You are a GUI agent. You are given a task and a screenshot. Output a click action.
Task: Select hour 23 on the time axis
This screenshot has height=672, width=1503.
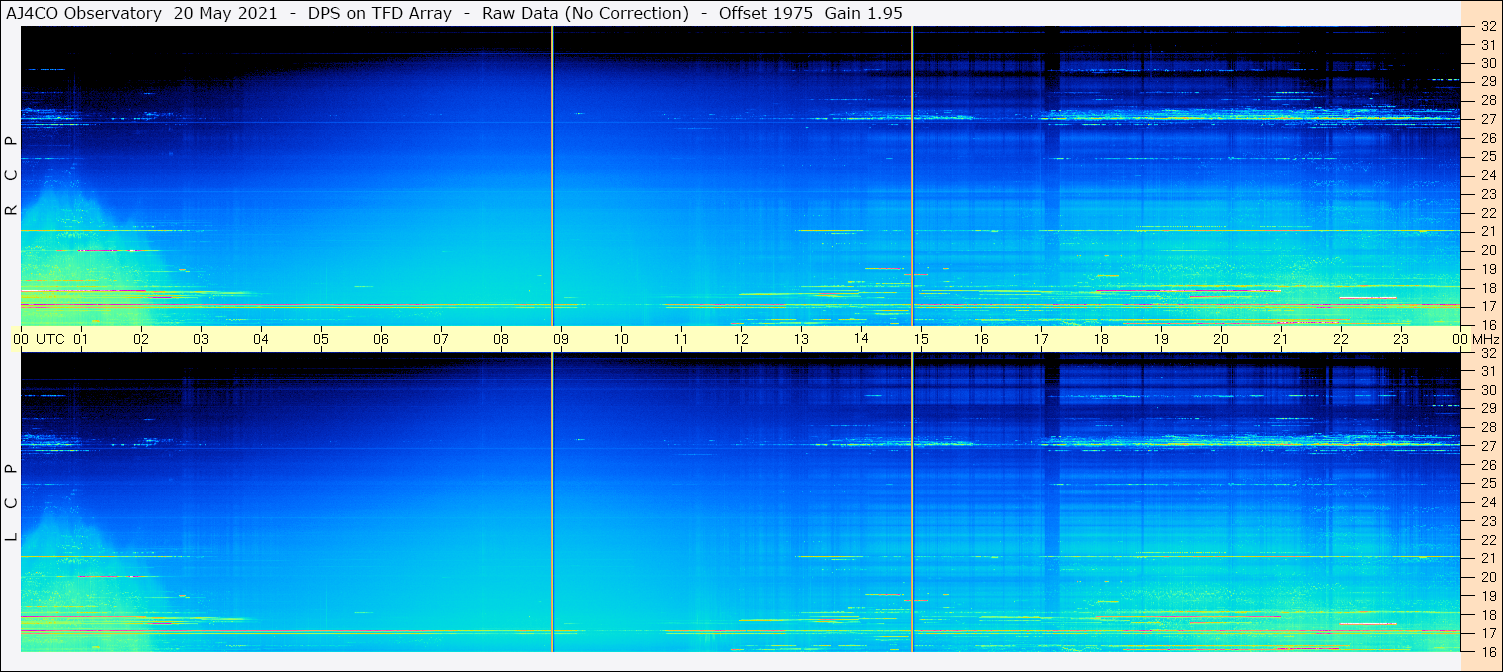coord(1401,339)
